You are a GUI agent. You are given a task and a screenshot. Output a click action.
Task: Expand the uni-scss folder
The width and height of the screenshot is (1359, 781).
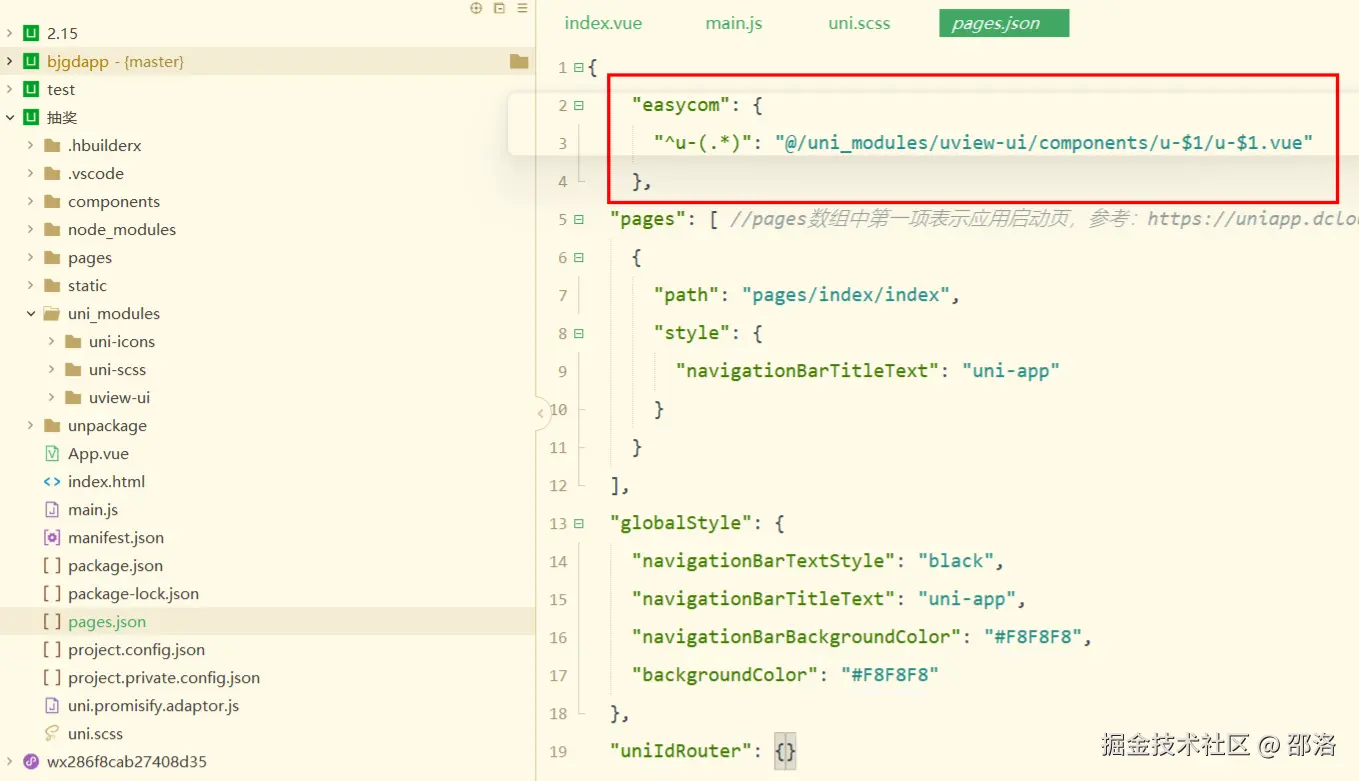click(52, 369)
